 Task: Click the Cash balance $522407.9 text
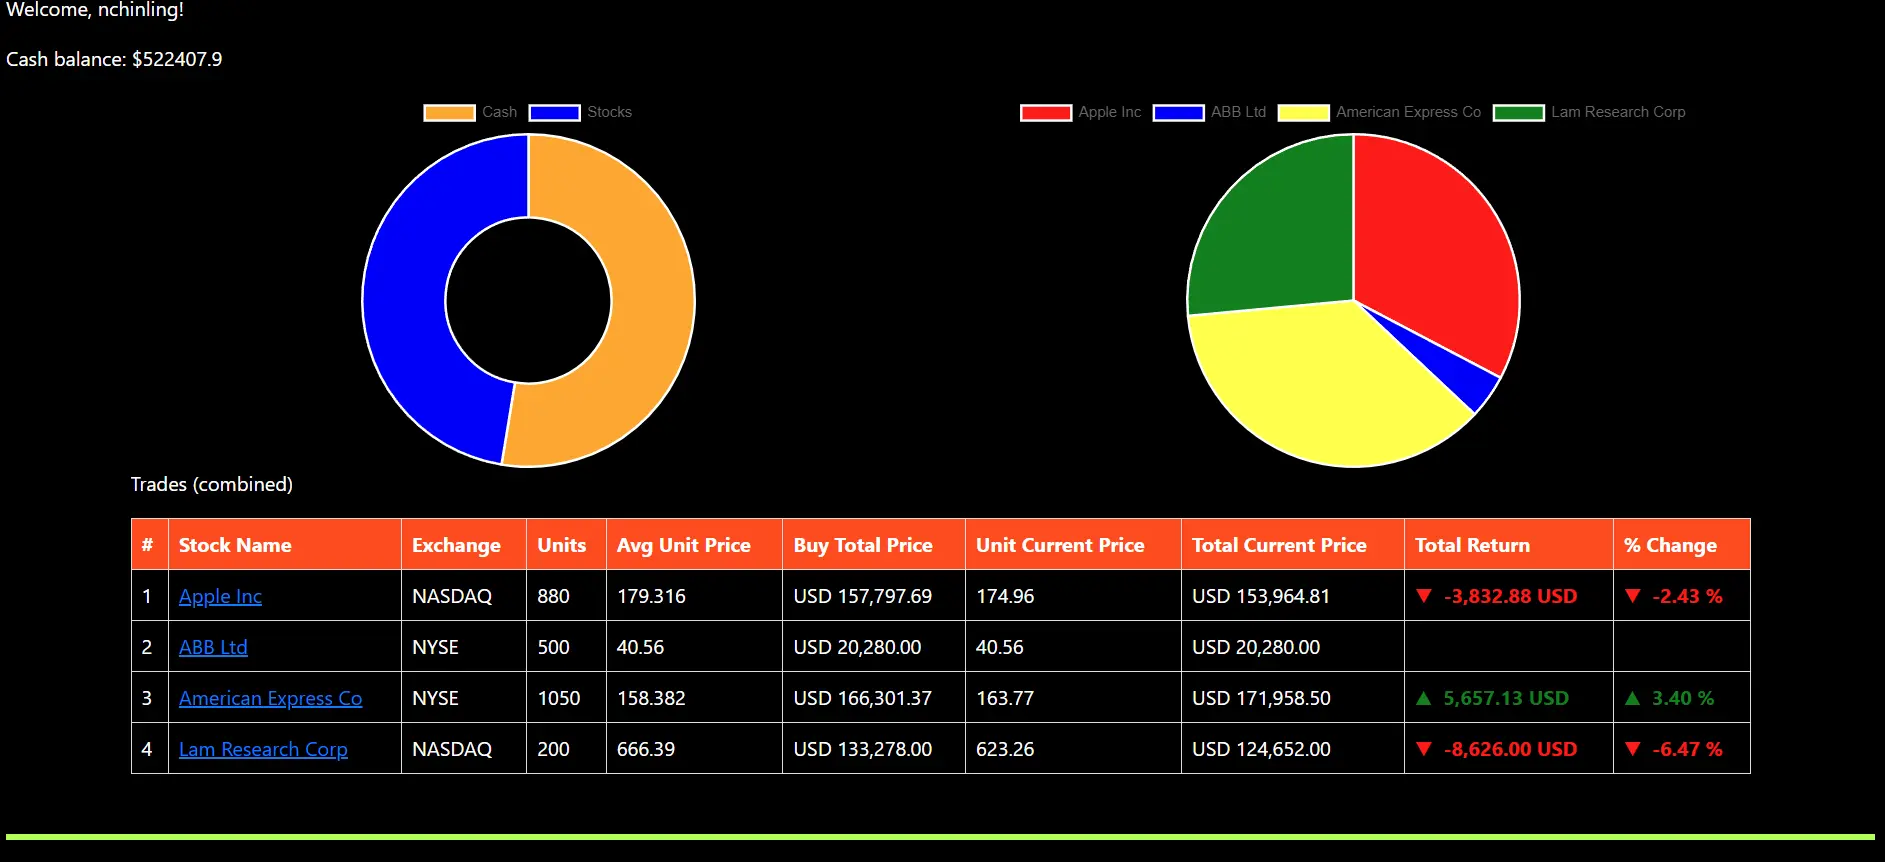(x=114, y=59)
